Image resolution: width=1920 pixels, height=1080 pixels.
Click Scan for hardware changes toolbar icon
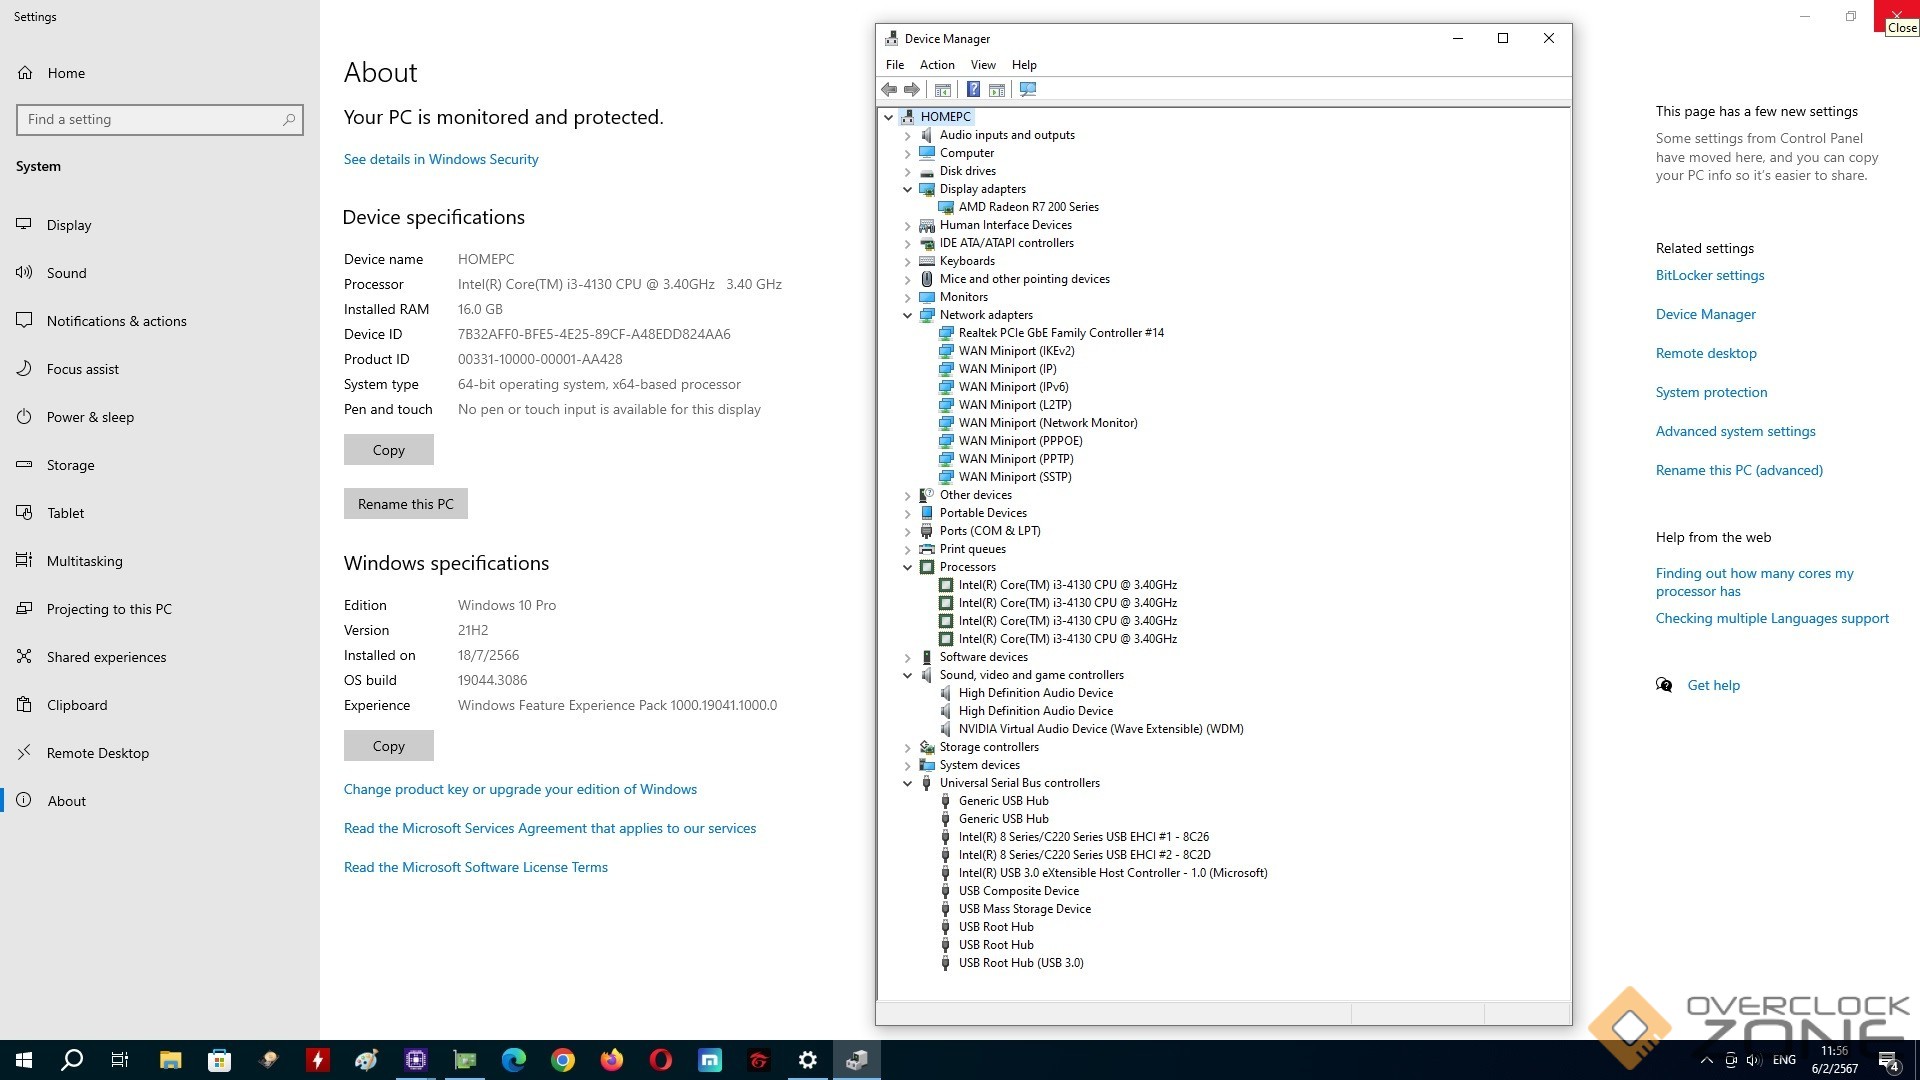[1027, 90]
